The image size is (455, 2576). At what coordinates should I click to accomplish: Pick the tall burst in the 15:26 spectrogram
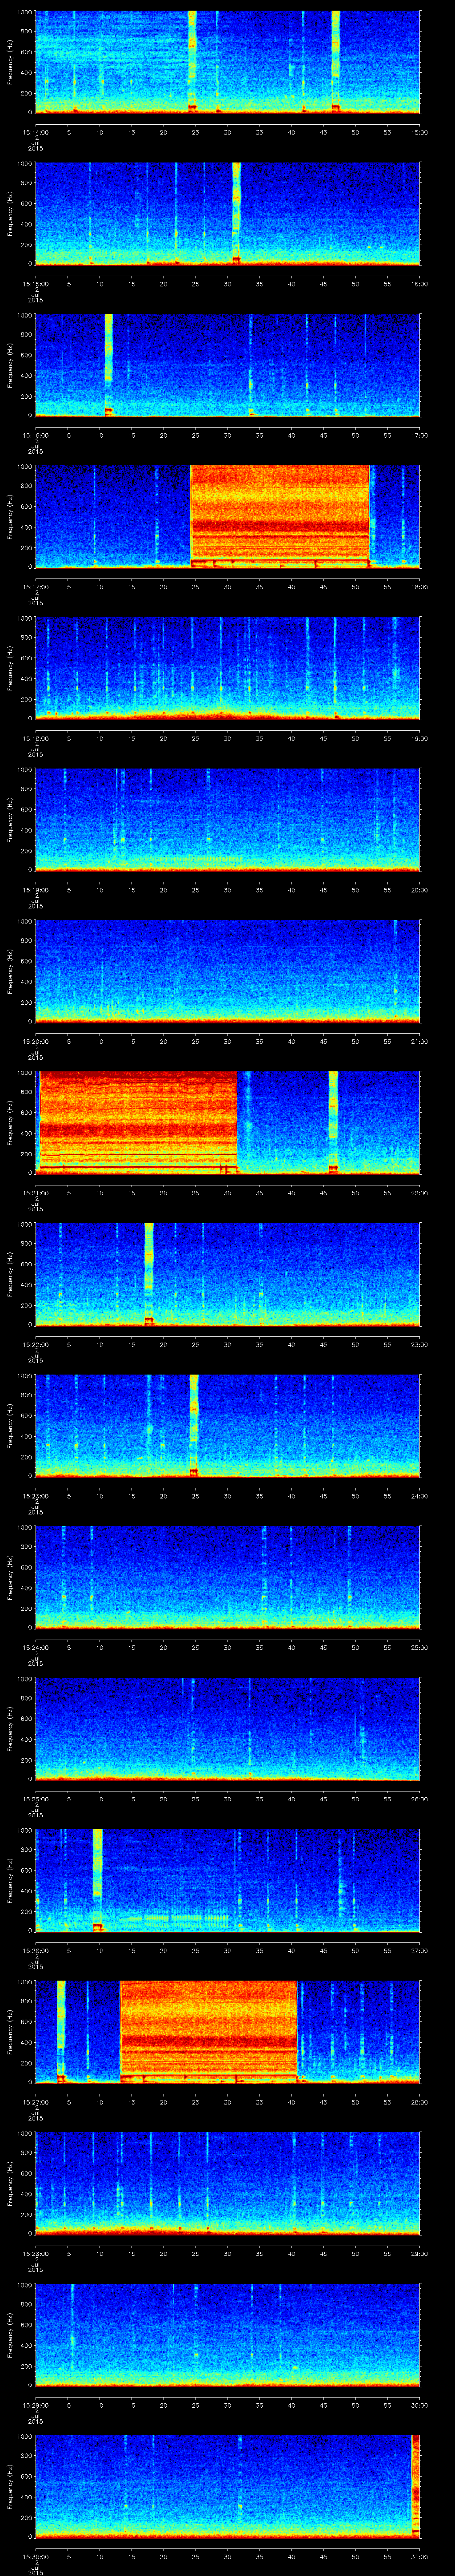pos(97,1878)
